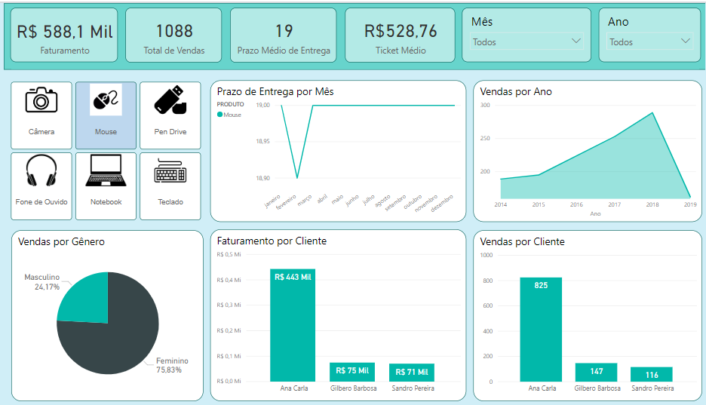706x405 pixels.
Task: Click the Ticket Médio card
Action: (x=400, y=37)
